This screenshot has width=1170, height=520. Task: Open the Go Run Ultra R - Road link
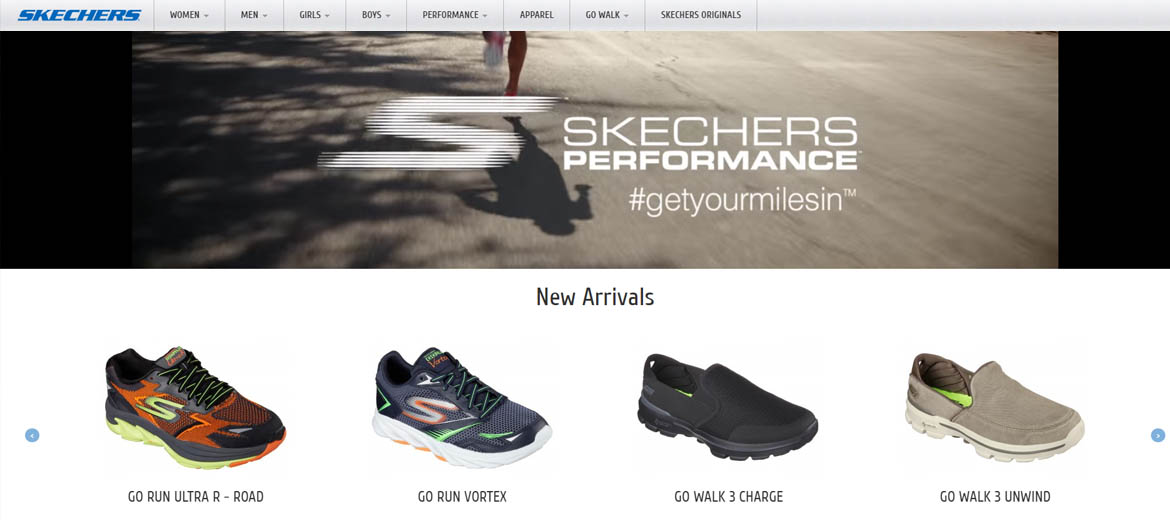click(195, 497)
